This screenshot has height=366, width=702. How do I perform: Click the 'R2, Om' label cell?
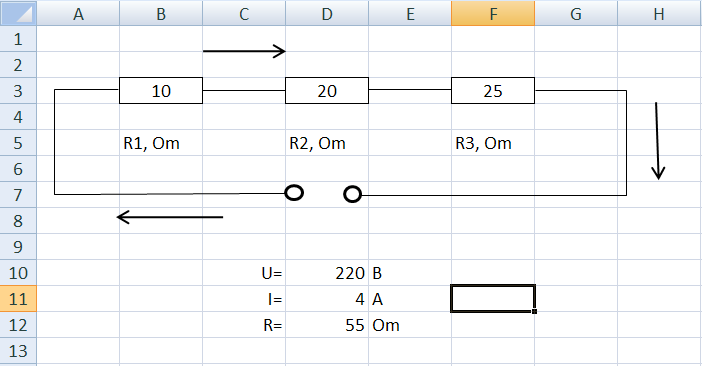(327, 143)
